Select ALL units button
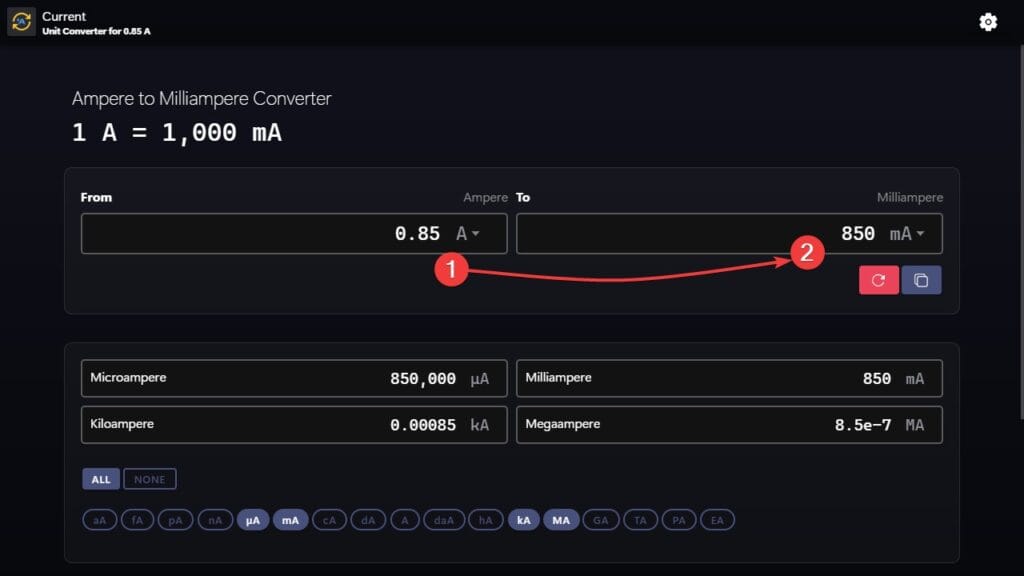1024x576 pixels. (101, 479)
